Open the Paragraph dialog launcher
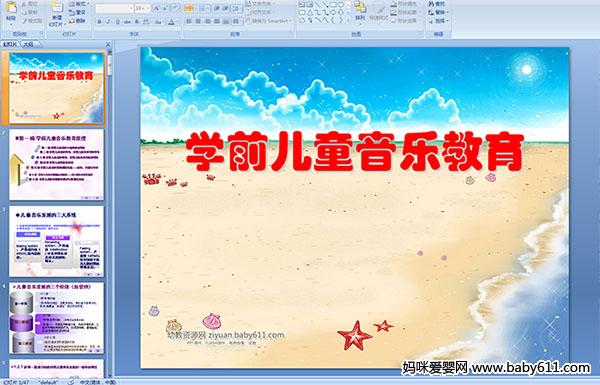This screenshot has width=600, height=385. click(292, 34)
